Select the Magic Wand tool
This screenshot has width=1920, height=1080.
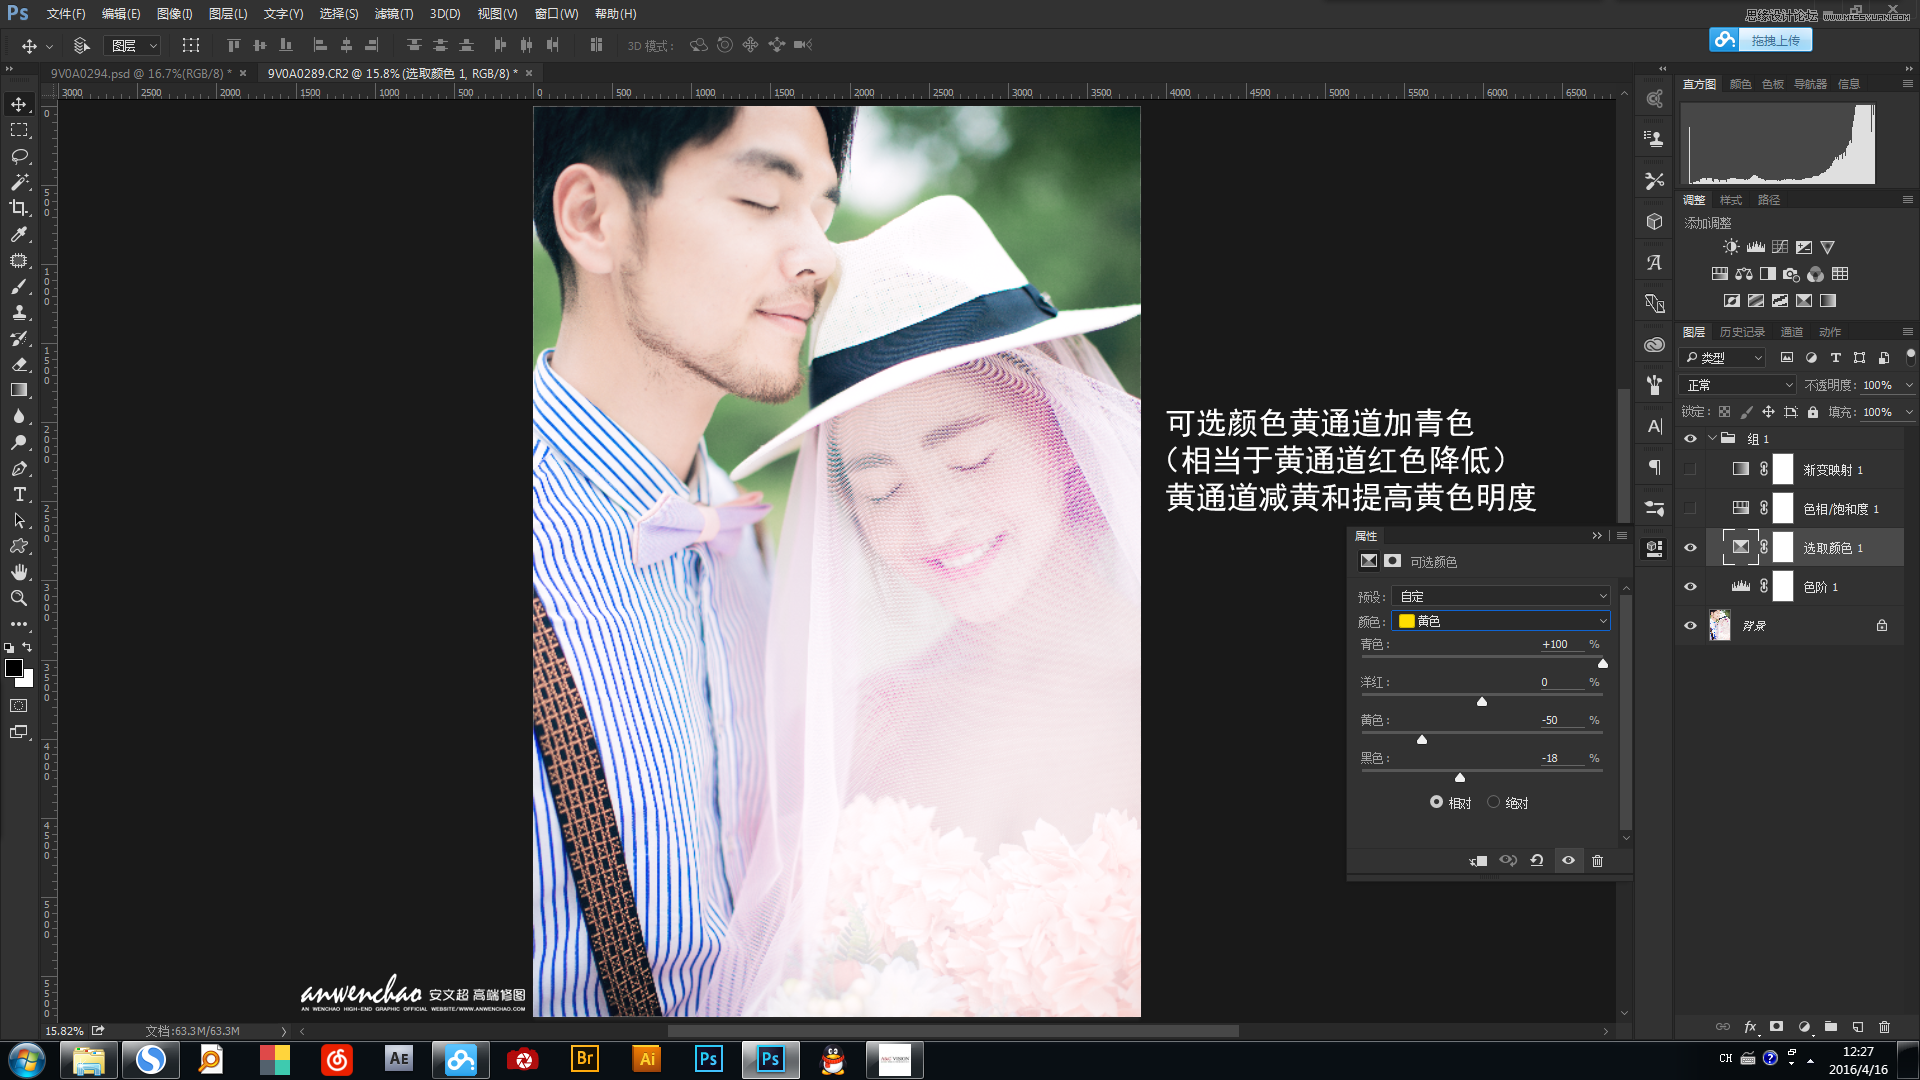click(x=19, y=182)
